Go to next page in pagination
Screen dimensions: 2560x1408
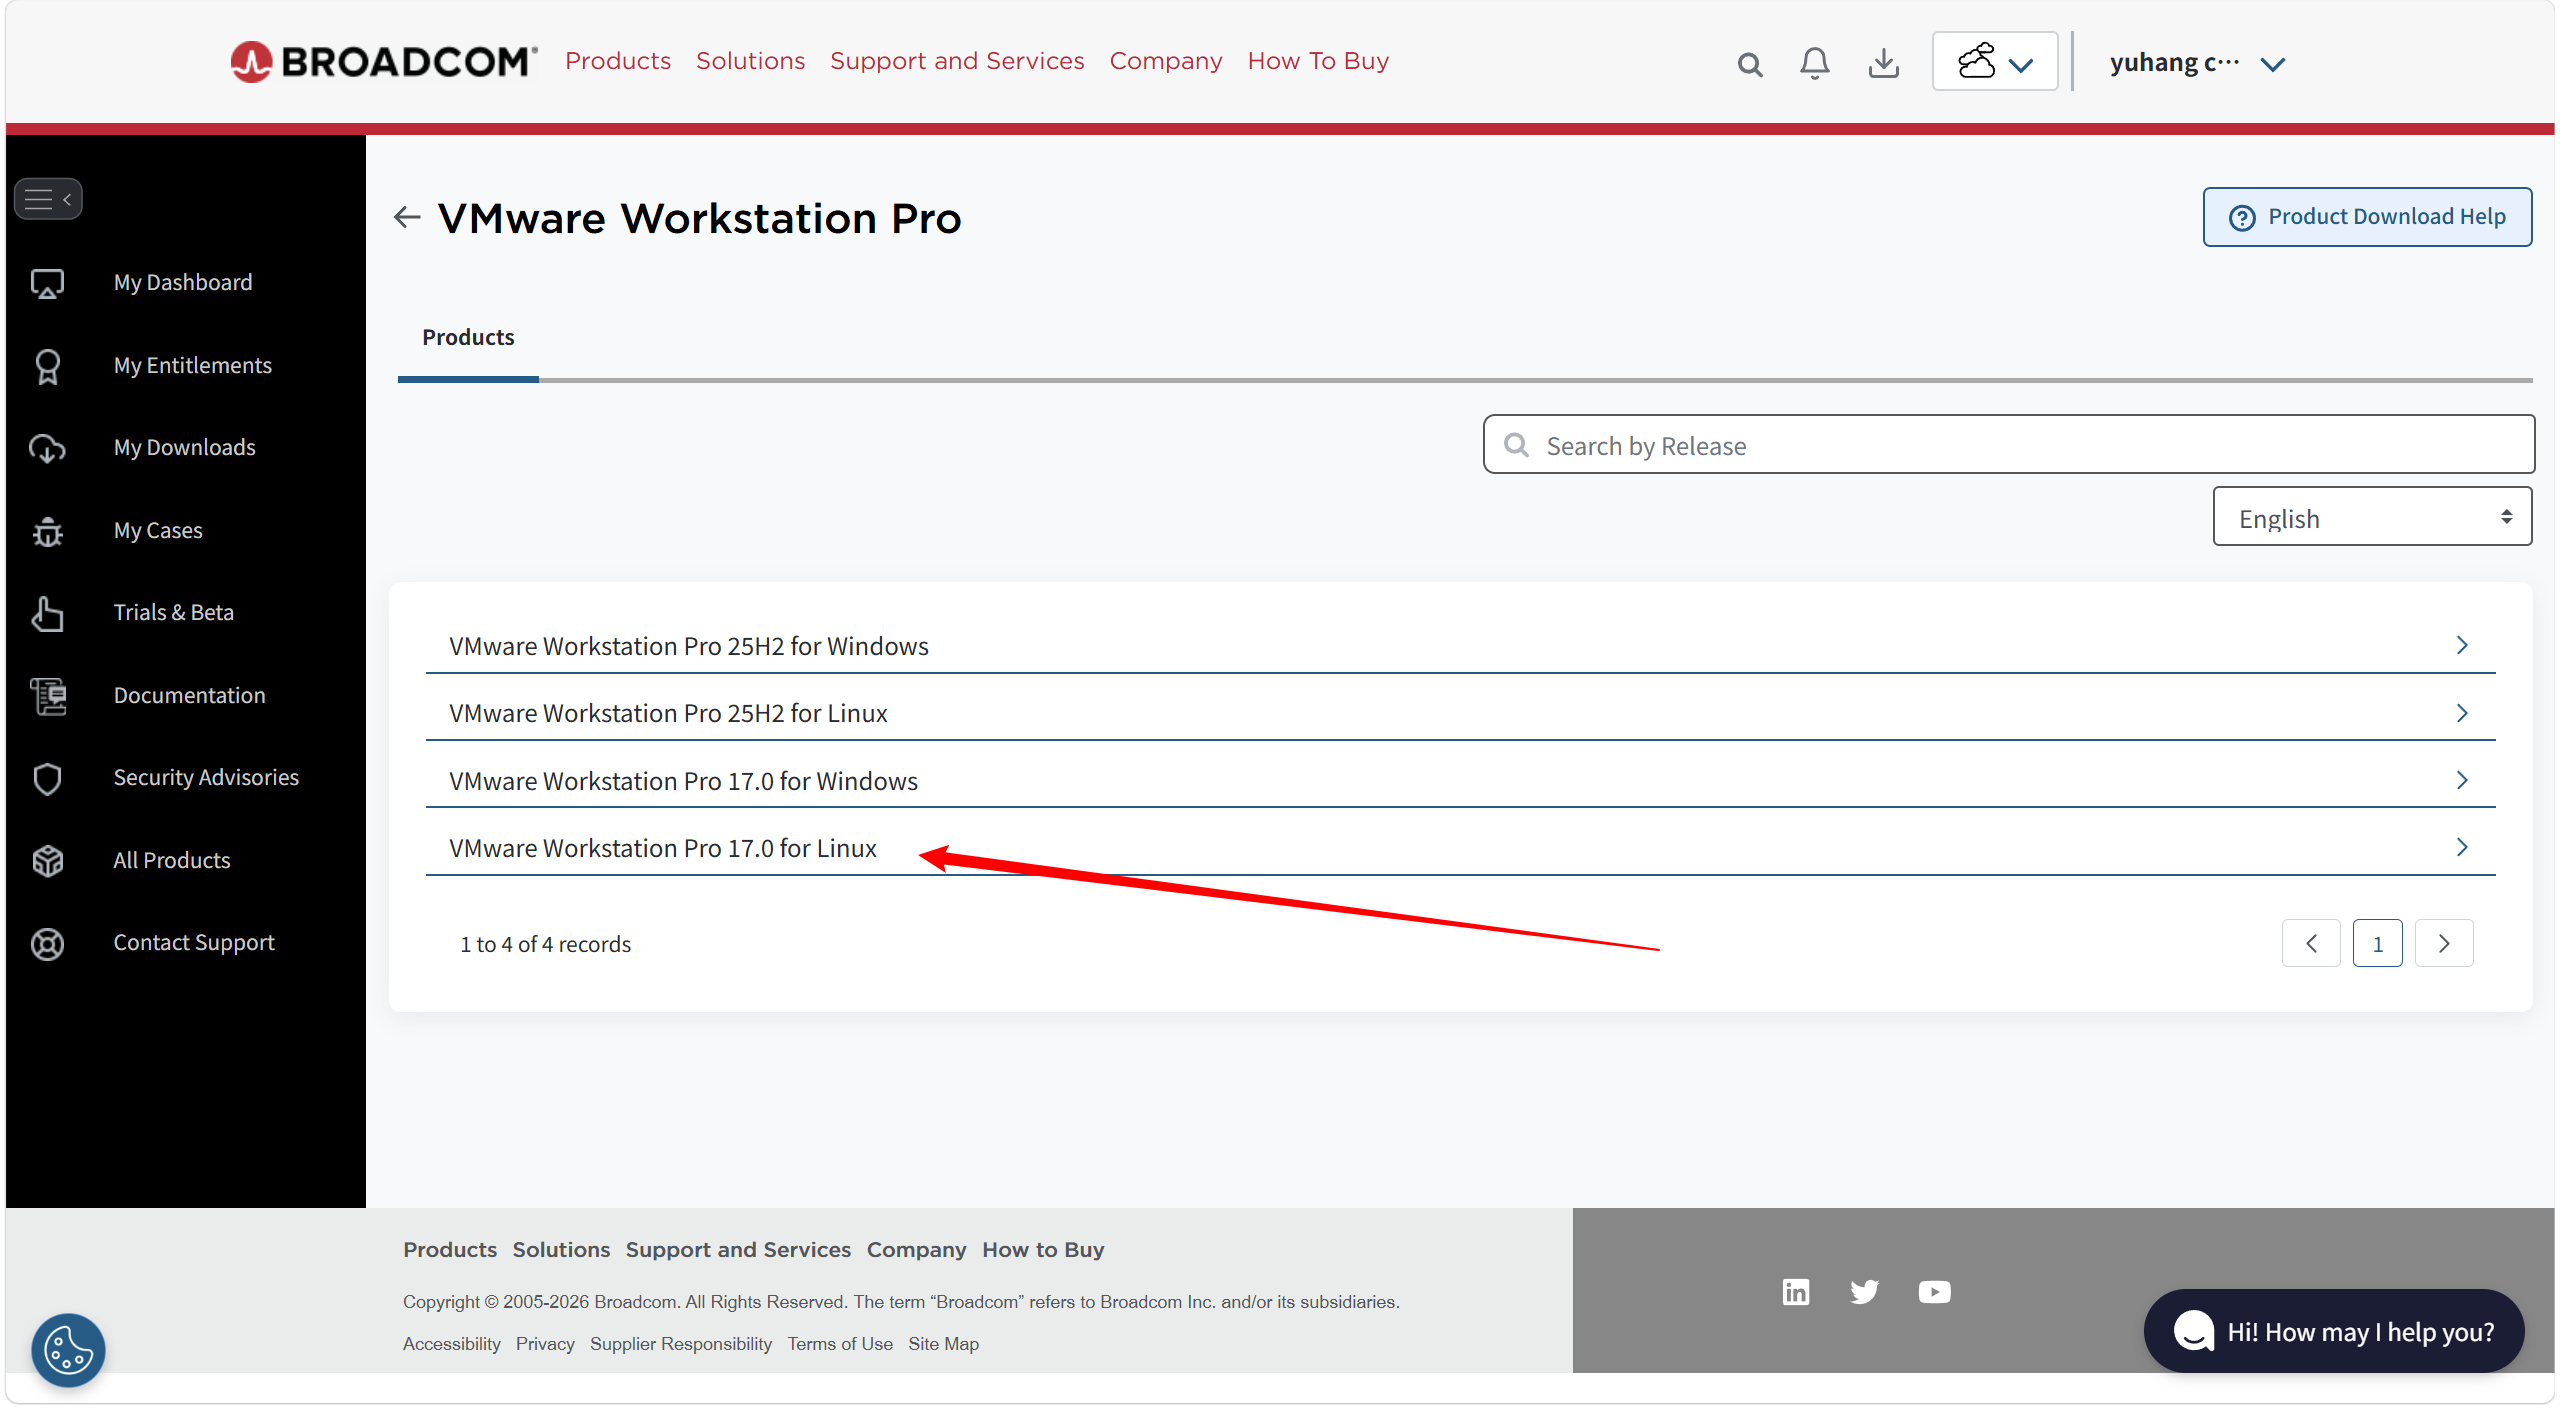tap(2443, 943)
